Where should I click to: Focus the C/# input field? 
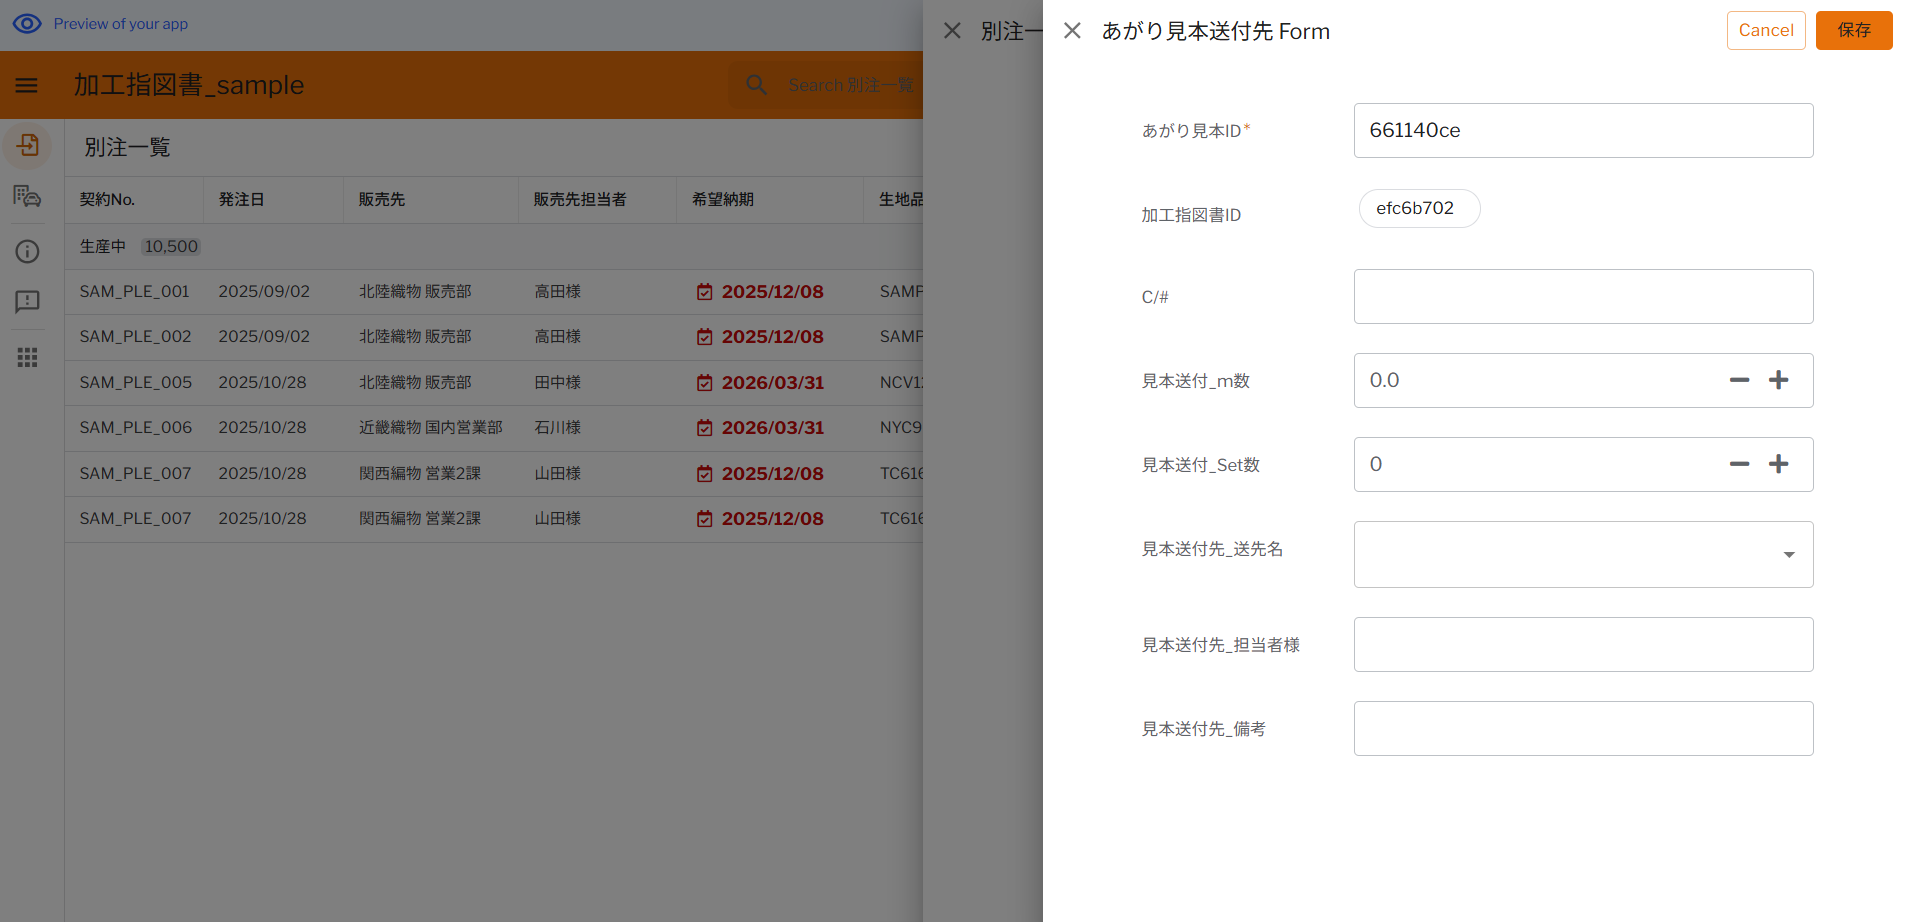point(1582,297)
